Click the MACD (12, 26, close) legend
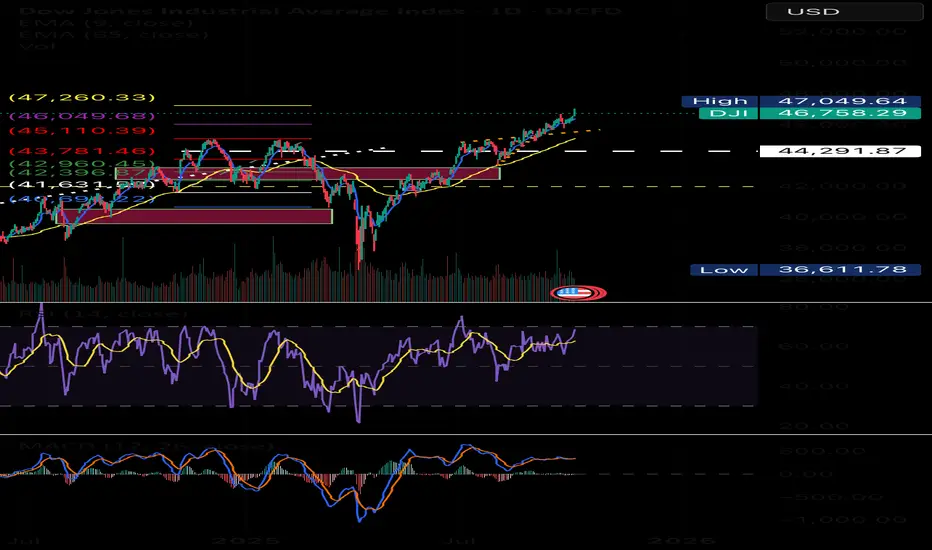Viewport: 932px width, 550px height. [146, 445]
